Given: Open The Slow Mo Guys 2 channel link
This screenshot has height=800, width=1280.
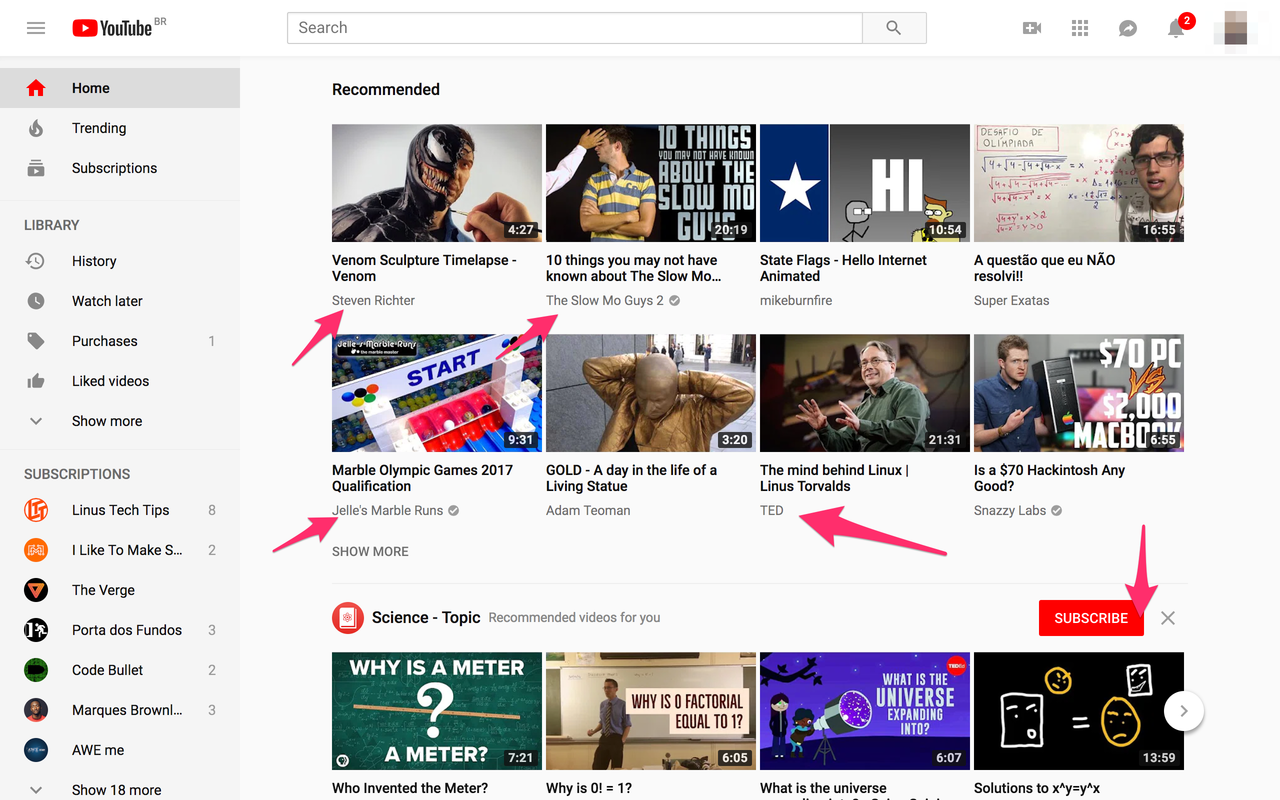Looking at the screenshot, I should coord(605,300).
